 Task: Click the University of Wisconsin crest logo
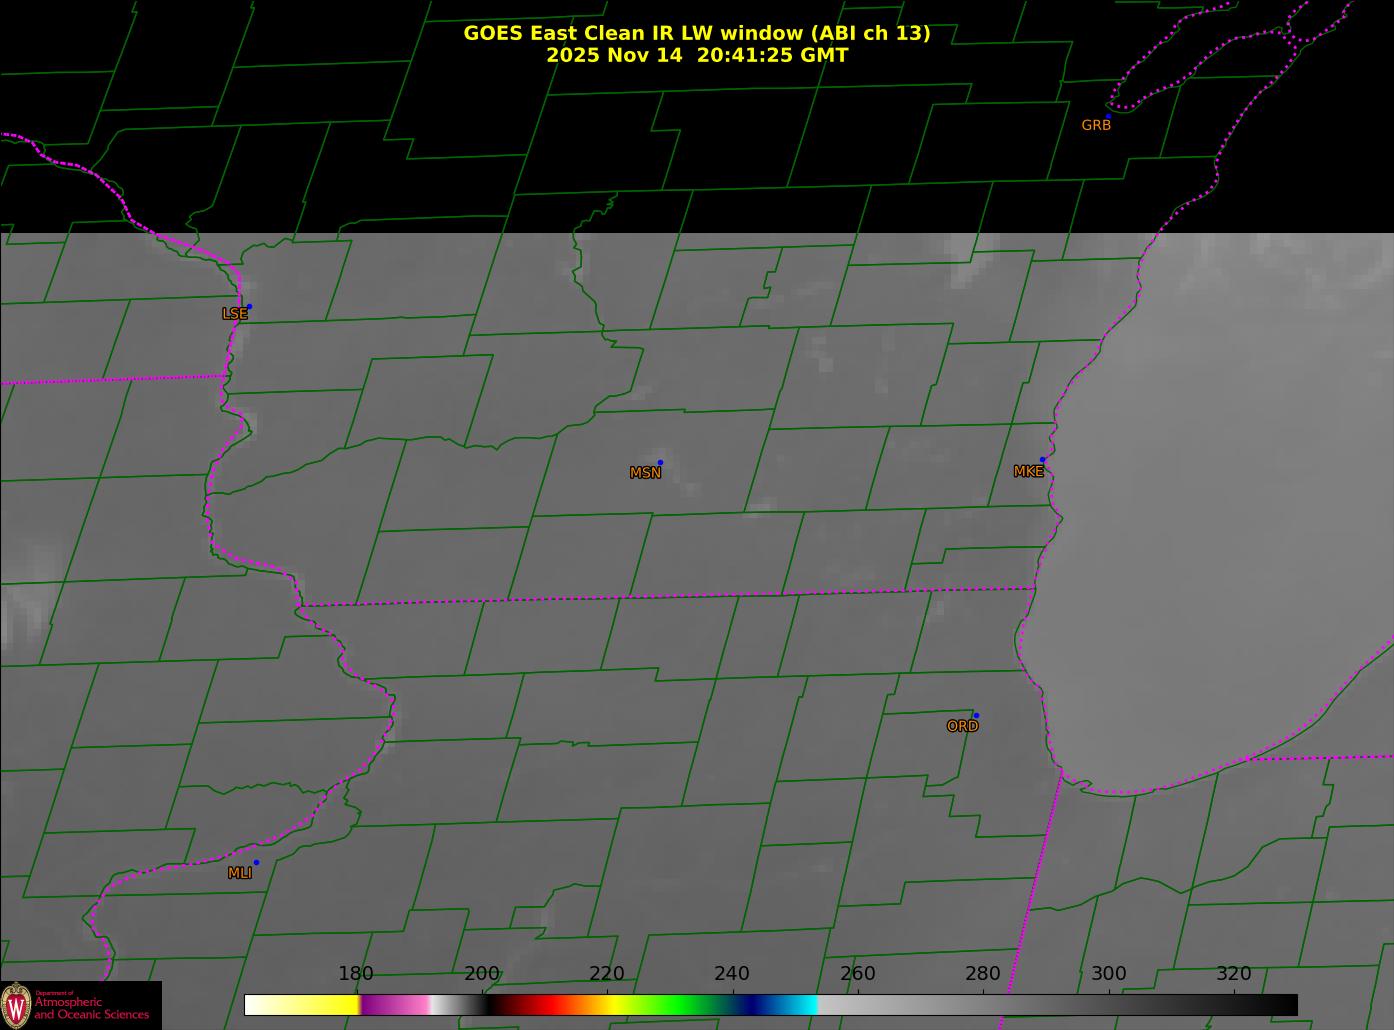[16, 1004]
